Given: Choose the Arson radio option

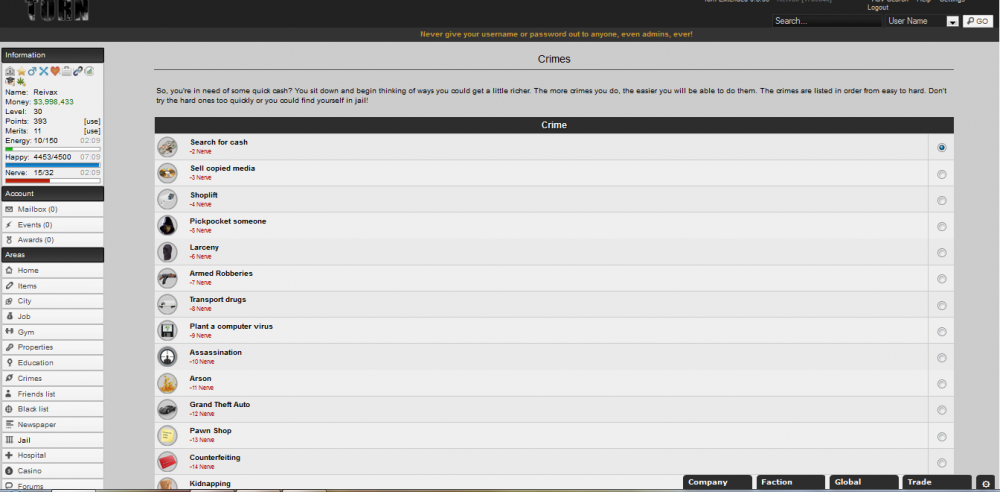Looking at the screenshot, I should [942, 384].
